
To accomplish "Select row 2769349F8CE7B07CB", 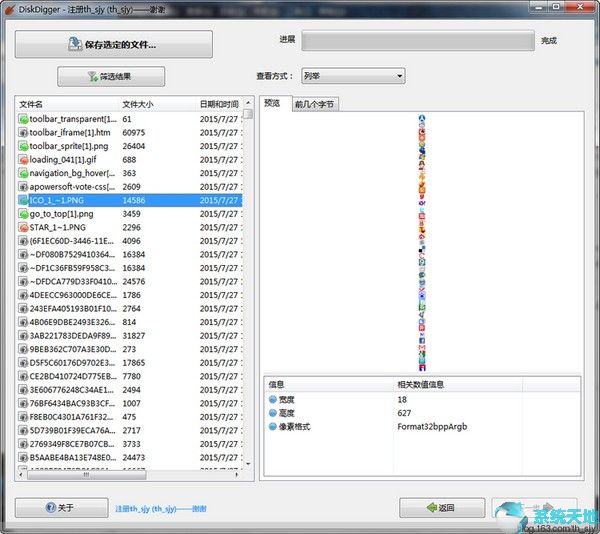I will point(129,444).
